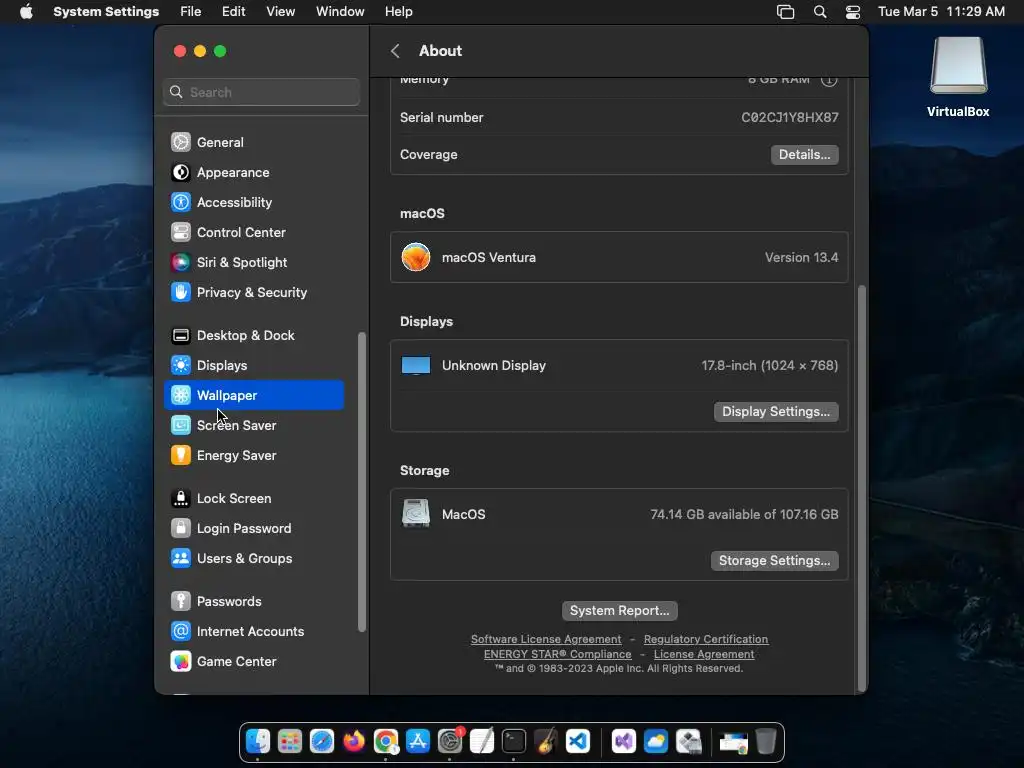Screen dimensions: 1024x768
Task: Open the Apple menu
Action: 26,12
